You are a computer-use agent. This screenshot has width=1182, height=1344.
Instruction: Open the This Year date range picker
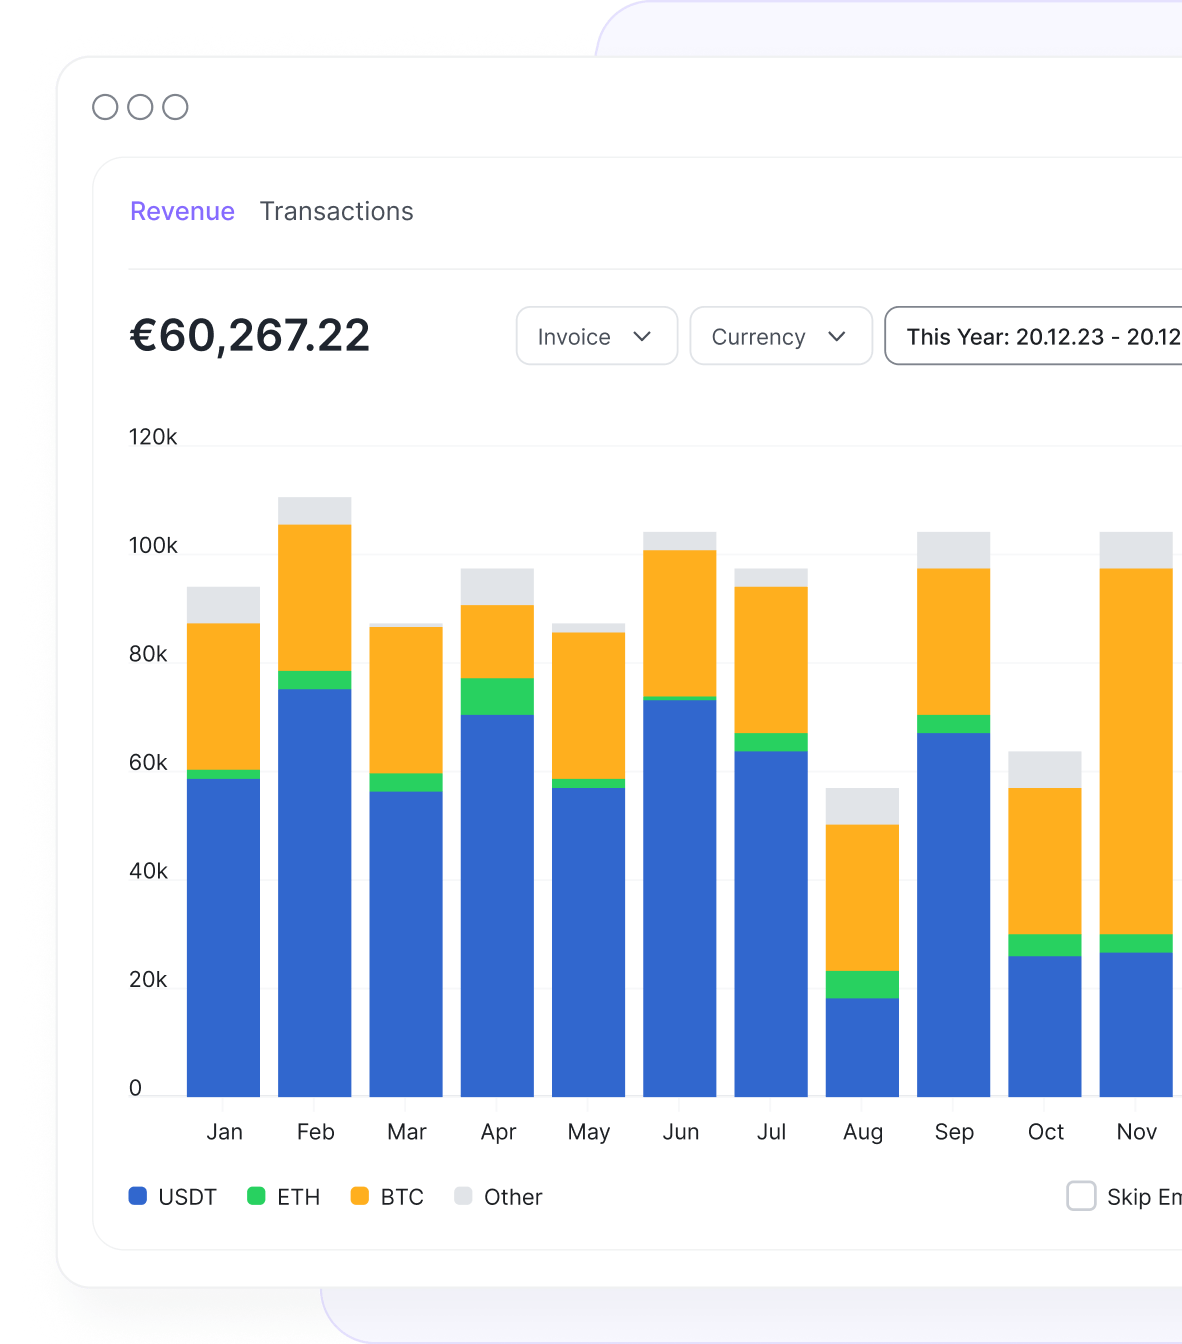(1040, 336)
